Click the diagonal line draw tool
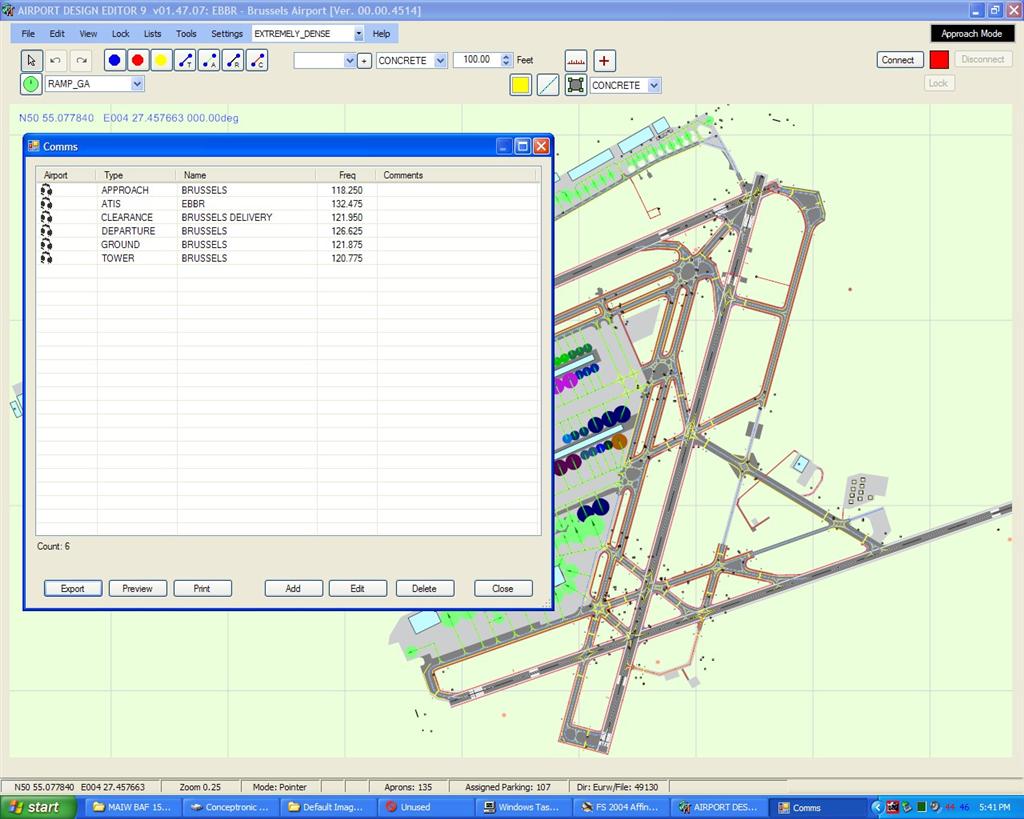This screenshot has width=1024, height=819. pos(548,85)
